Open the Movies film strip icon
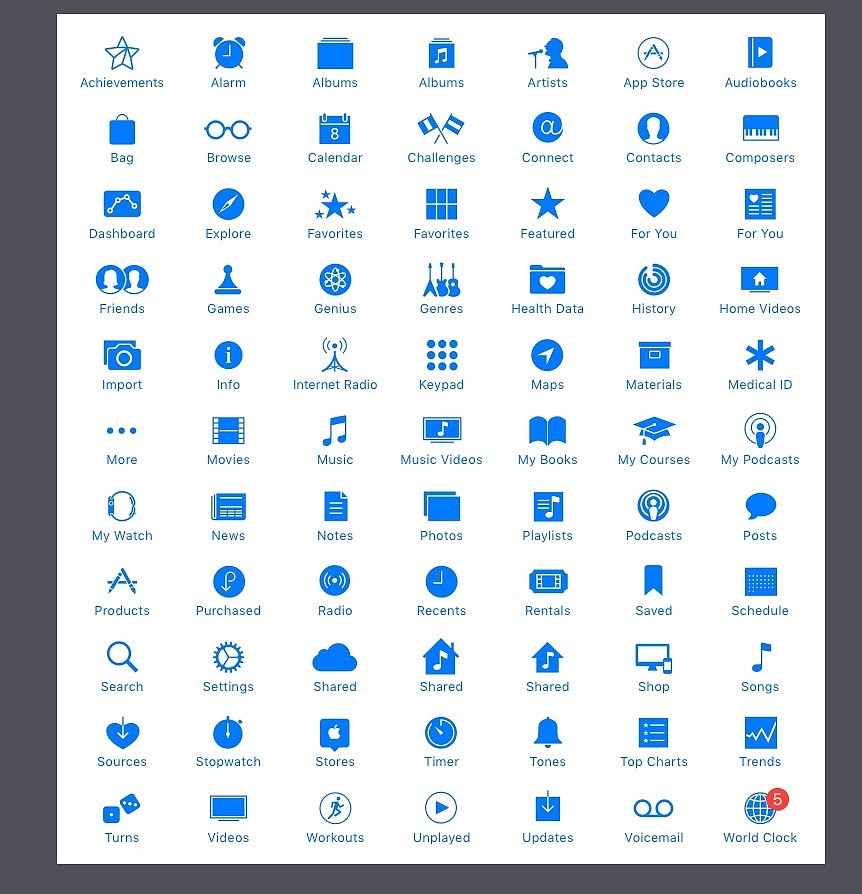The width and height of the screenshot is (862, 894). tap(228, 430)
